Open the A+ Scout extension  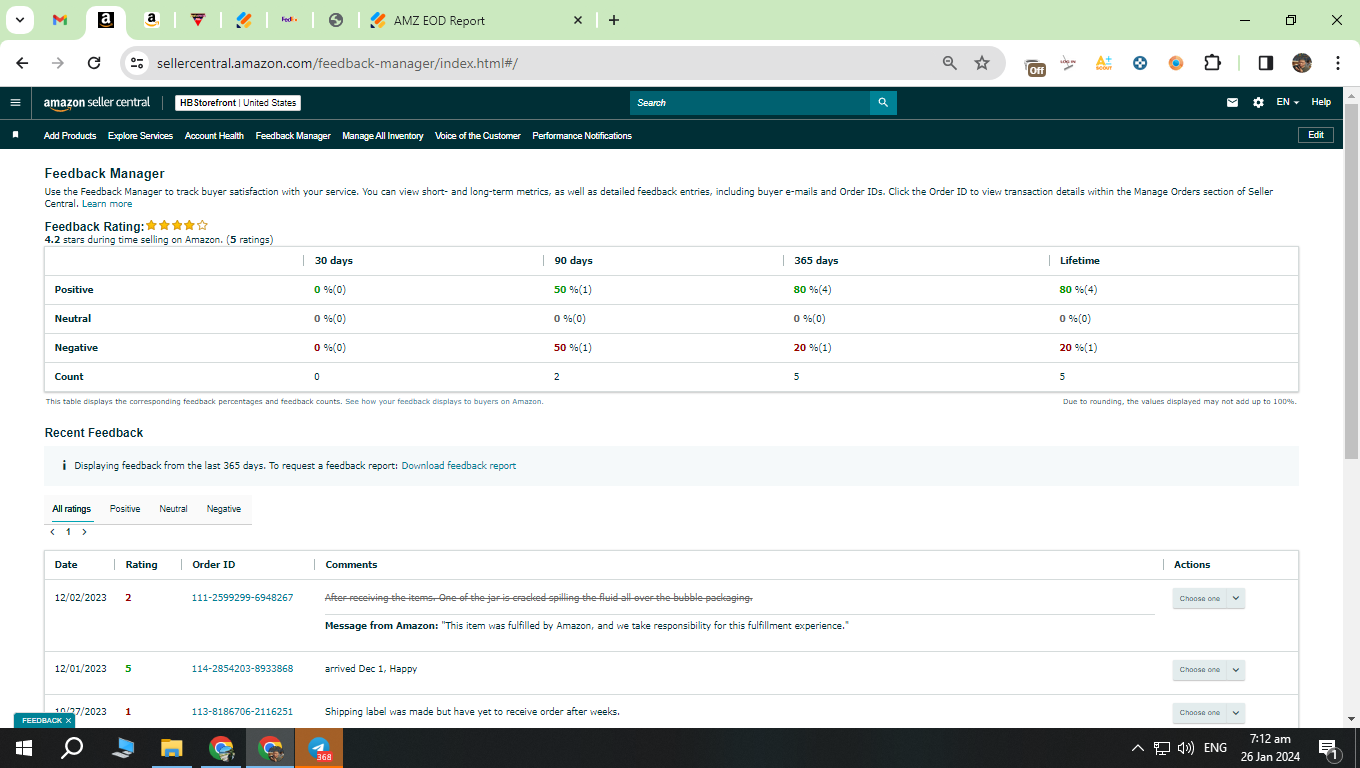[1104, 63]
